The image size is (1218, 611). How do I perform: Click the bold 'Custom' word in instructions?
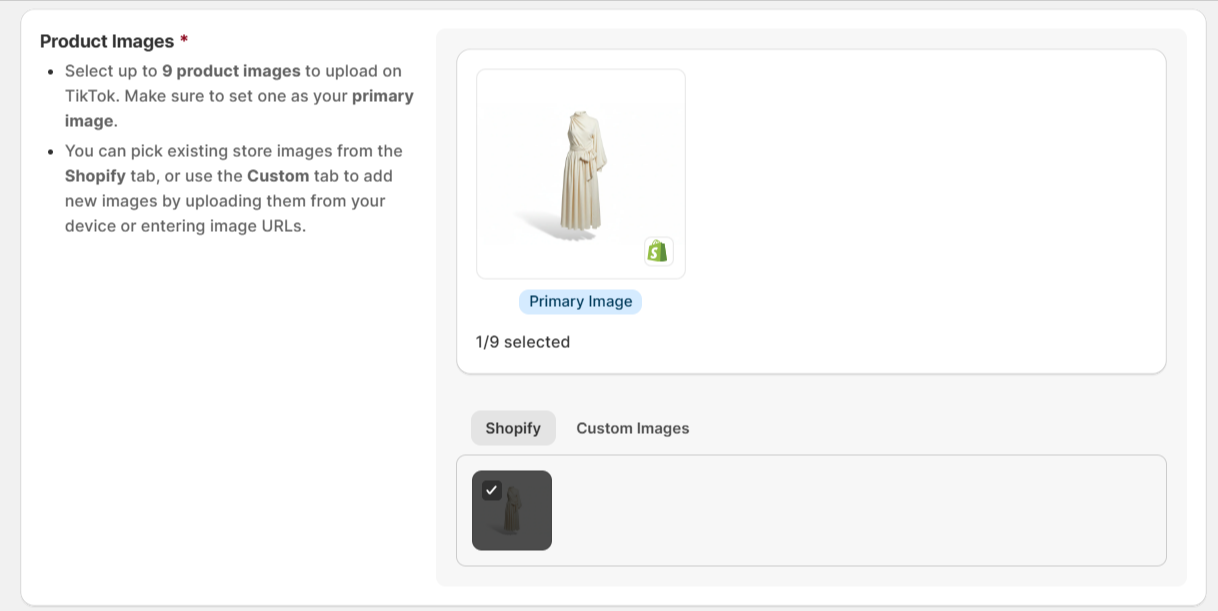click(x=277, y=176)
